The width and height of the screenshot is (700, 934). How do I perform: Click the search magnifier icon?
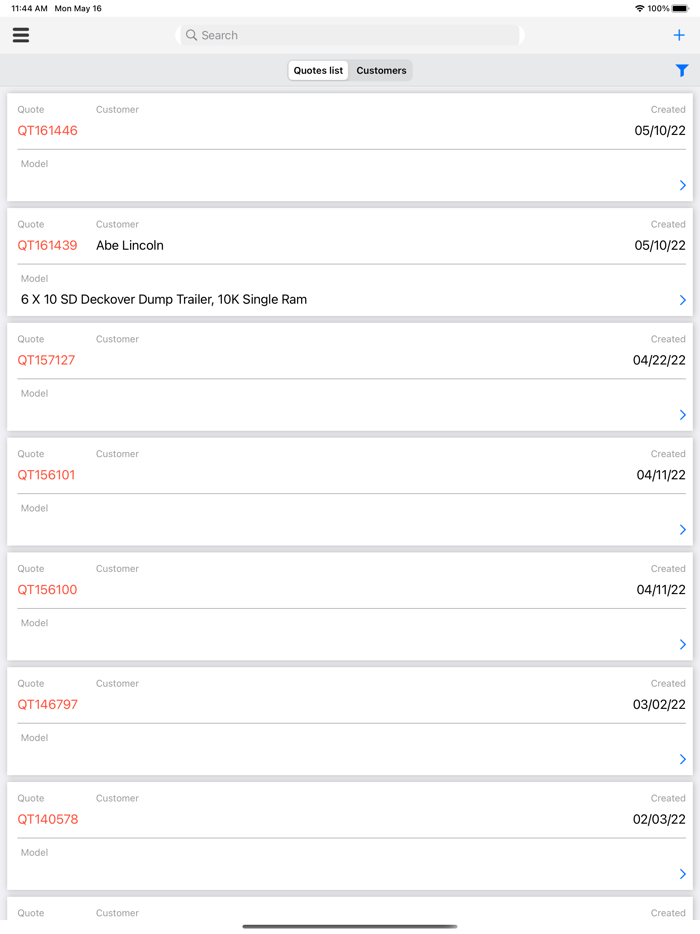coord(191,35)
